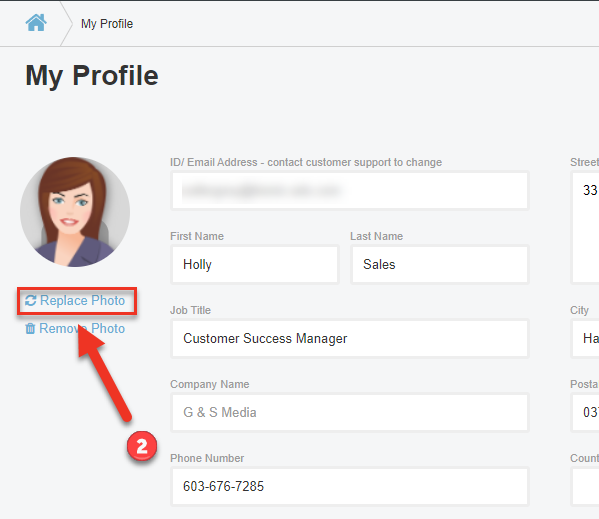The height and width of the screenshot is (519, 599).
Task: Click the Last Name field containing Sales
Action: click(440, 264)
